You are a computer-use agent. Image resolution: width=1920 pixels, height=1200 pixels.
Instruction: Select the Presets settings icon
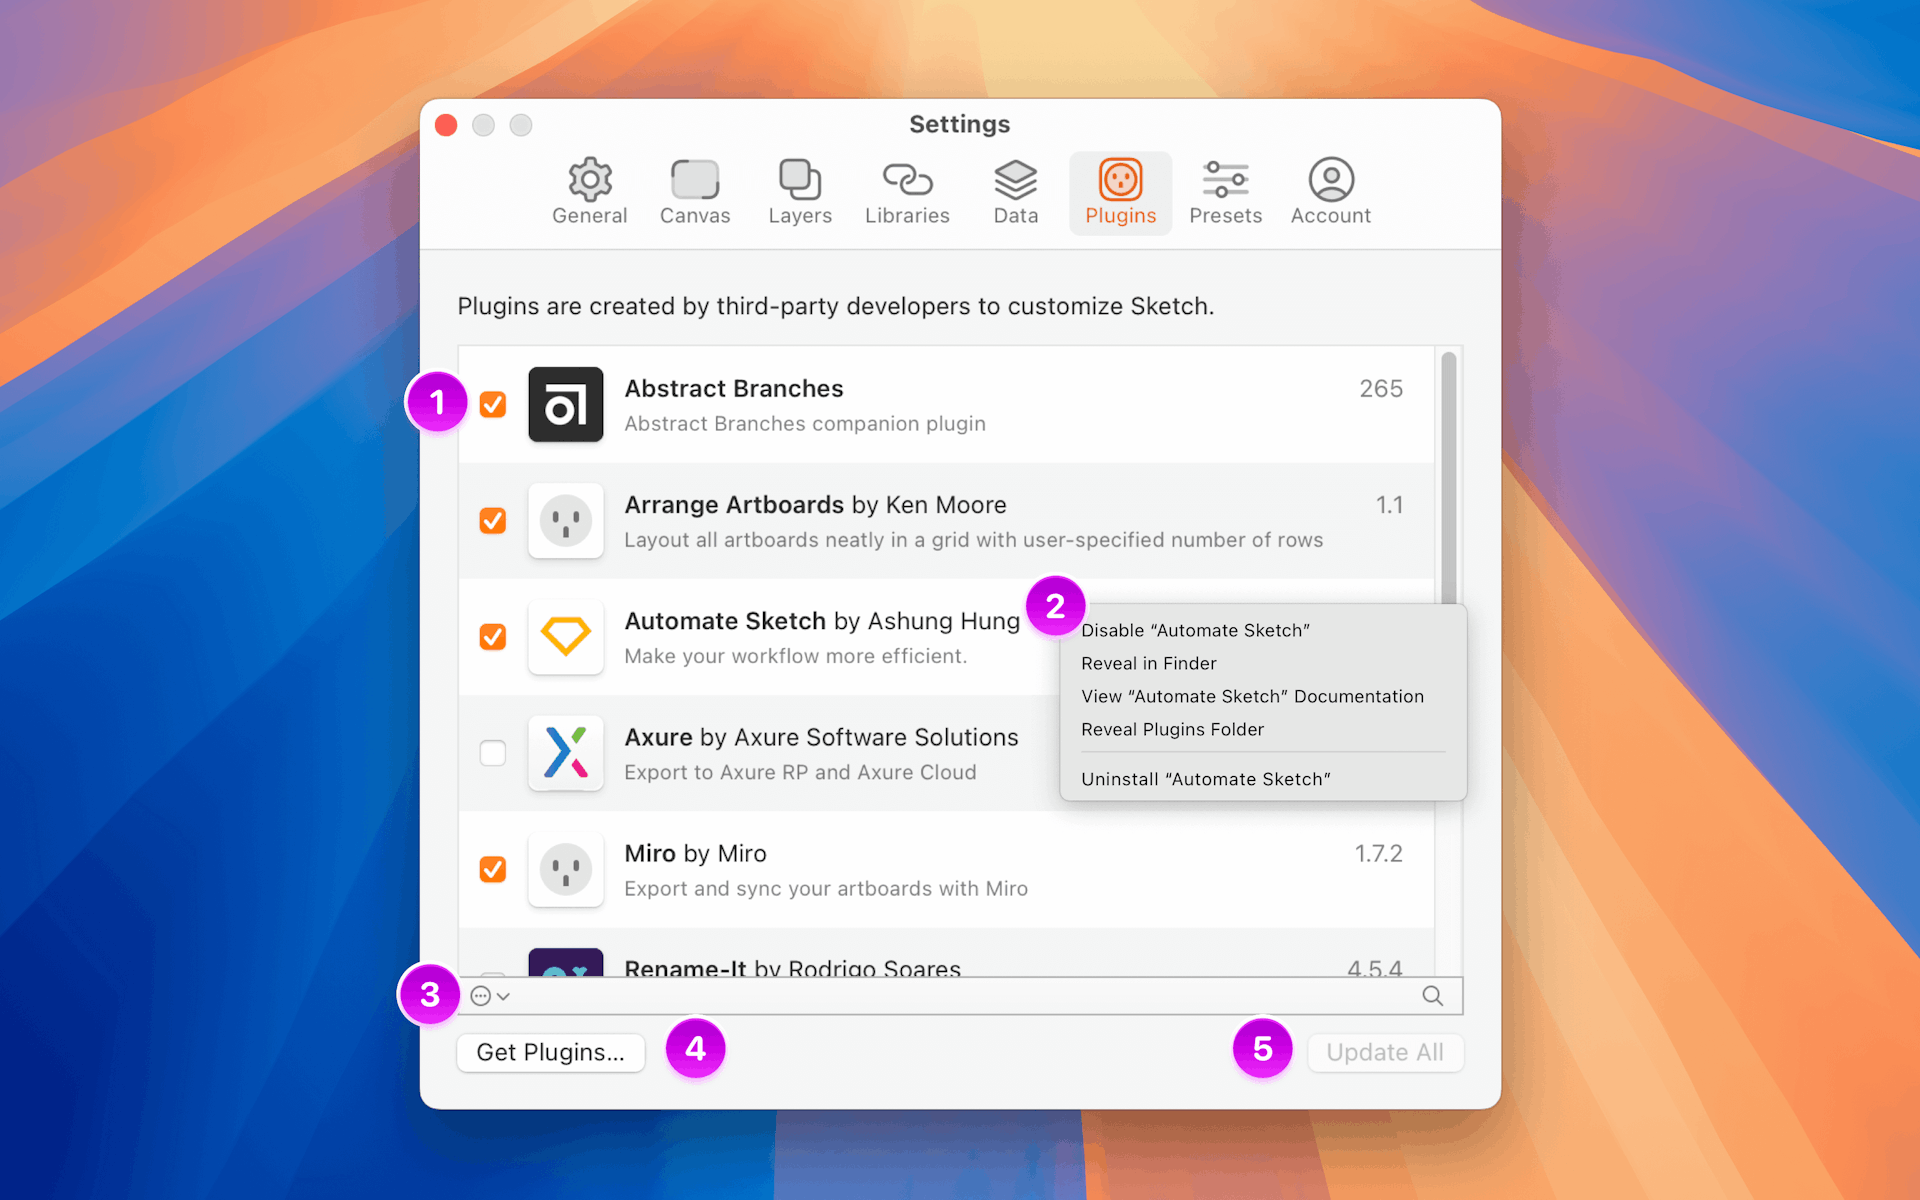[1225, 190]
